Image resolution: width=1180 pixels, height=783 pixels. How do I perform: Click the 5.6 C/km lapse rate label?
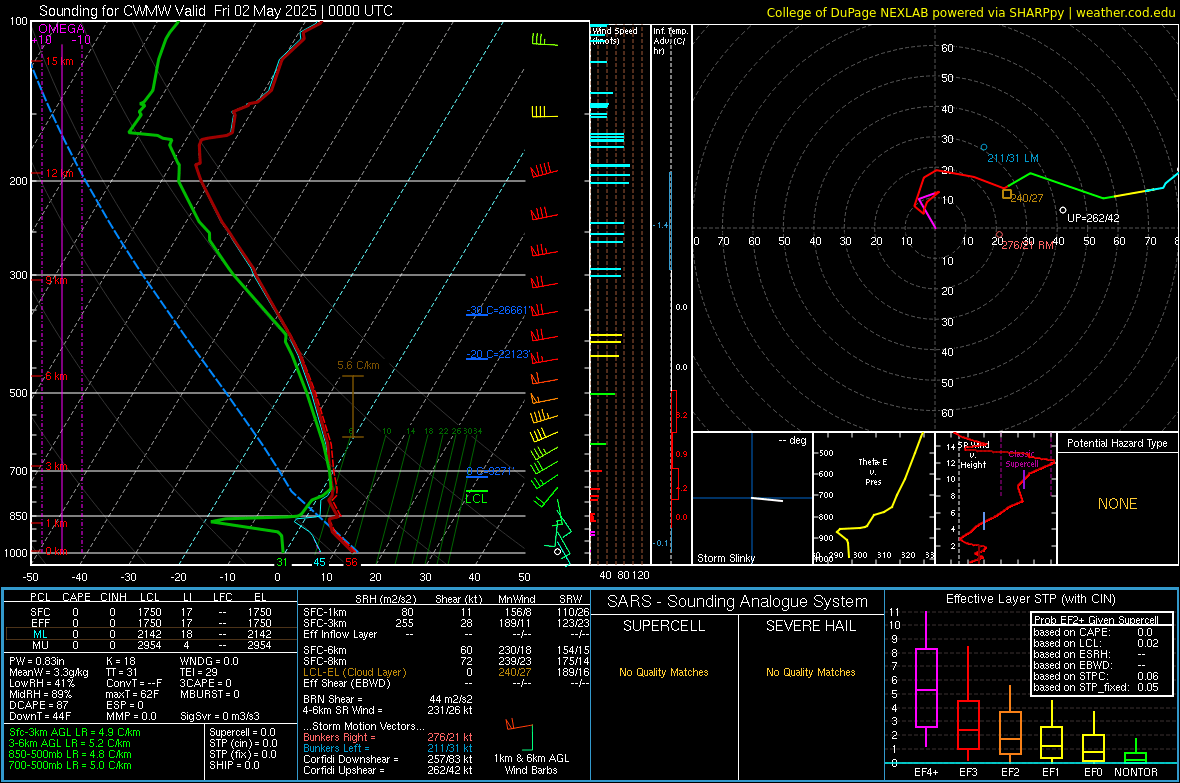coord(358,365)
